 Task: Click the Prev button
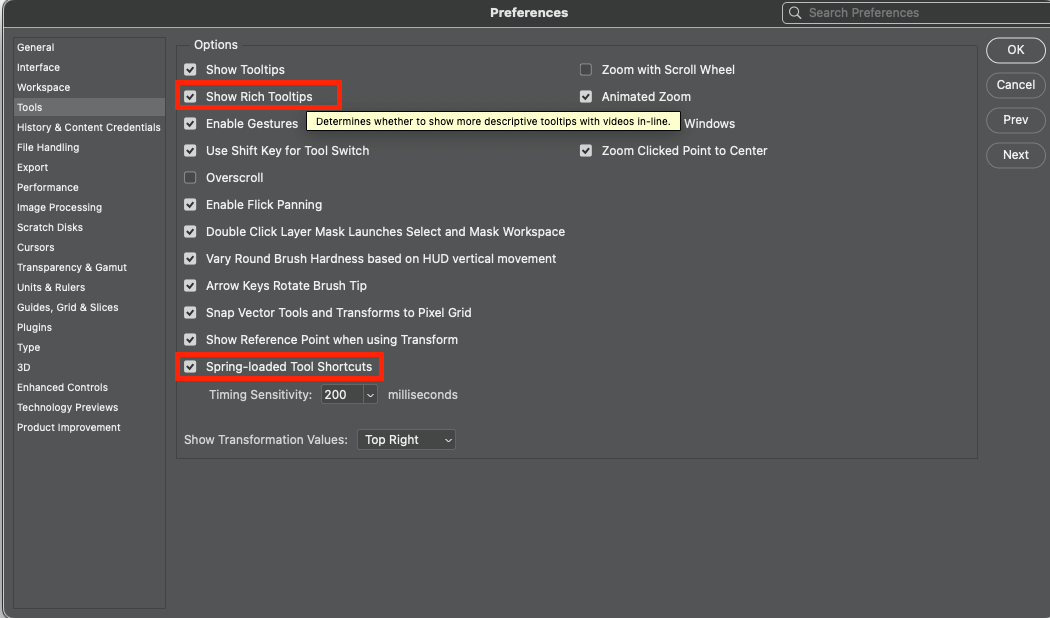1015,120
